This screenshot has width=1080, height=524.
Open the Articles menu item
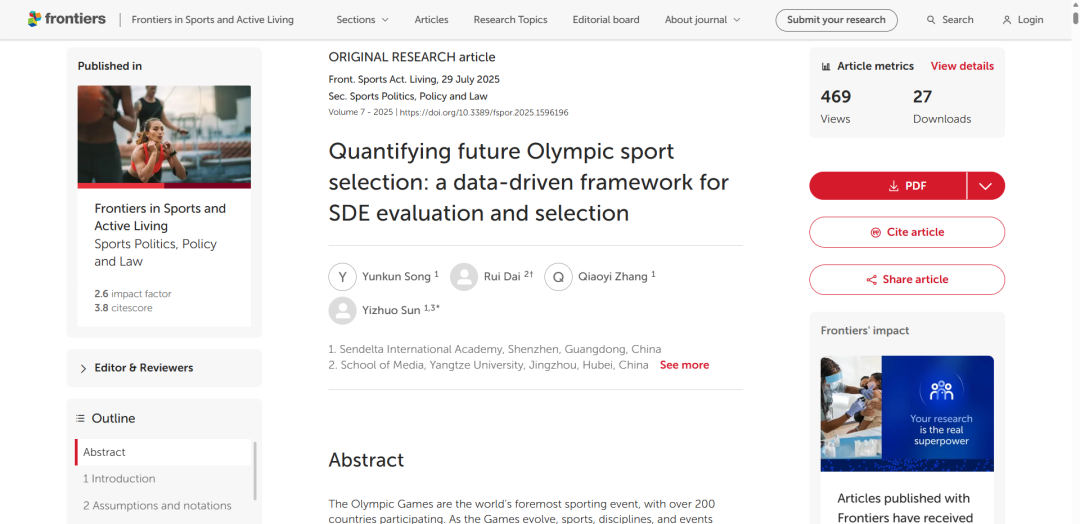click(x=432, y=20)
